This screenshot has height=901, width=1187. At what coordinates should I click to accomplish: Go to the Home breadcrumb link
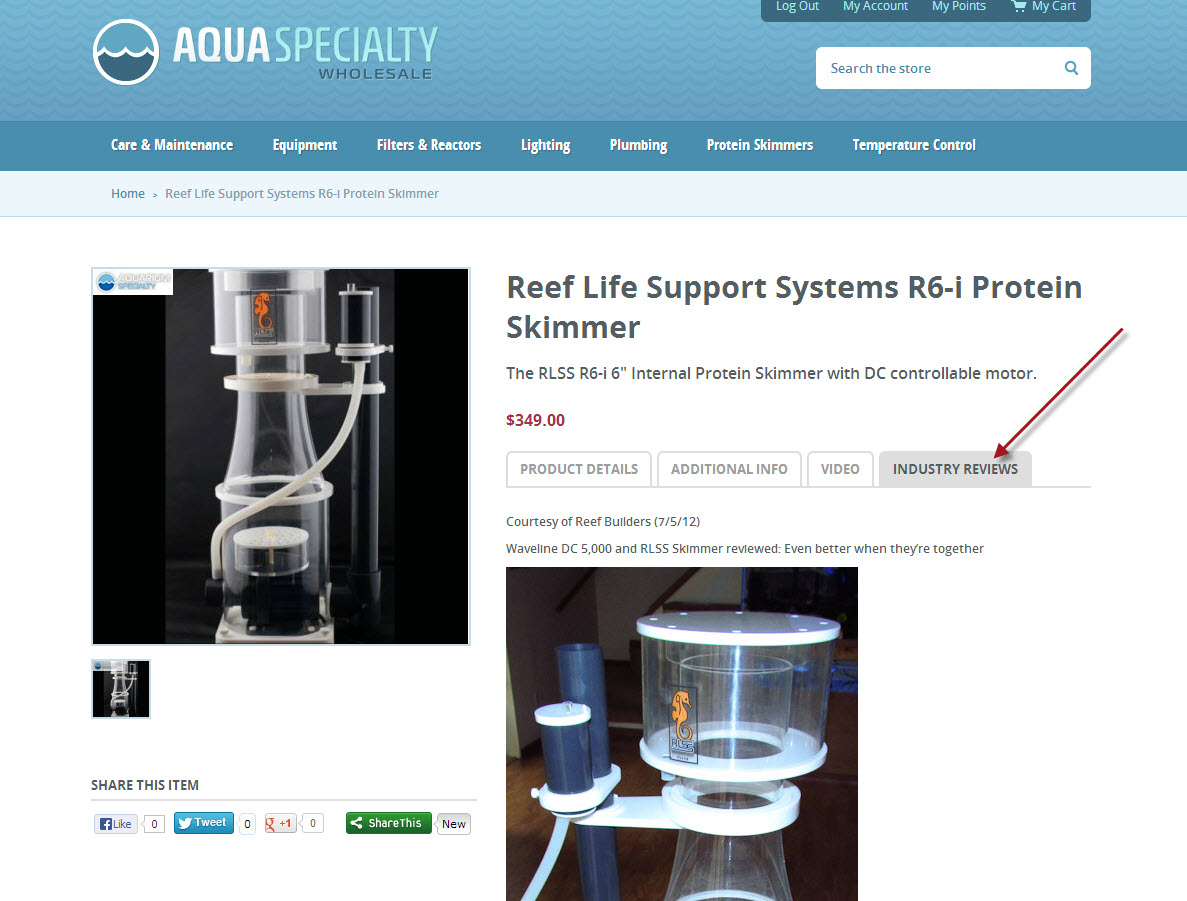point(128,194)
